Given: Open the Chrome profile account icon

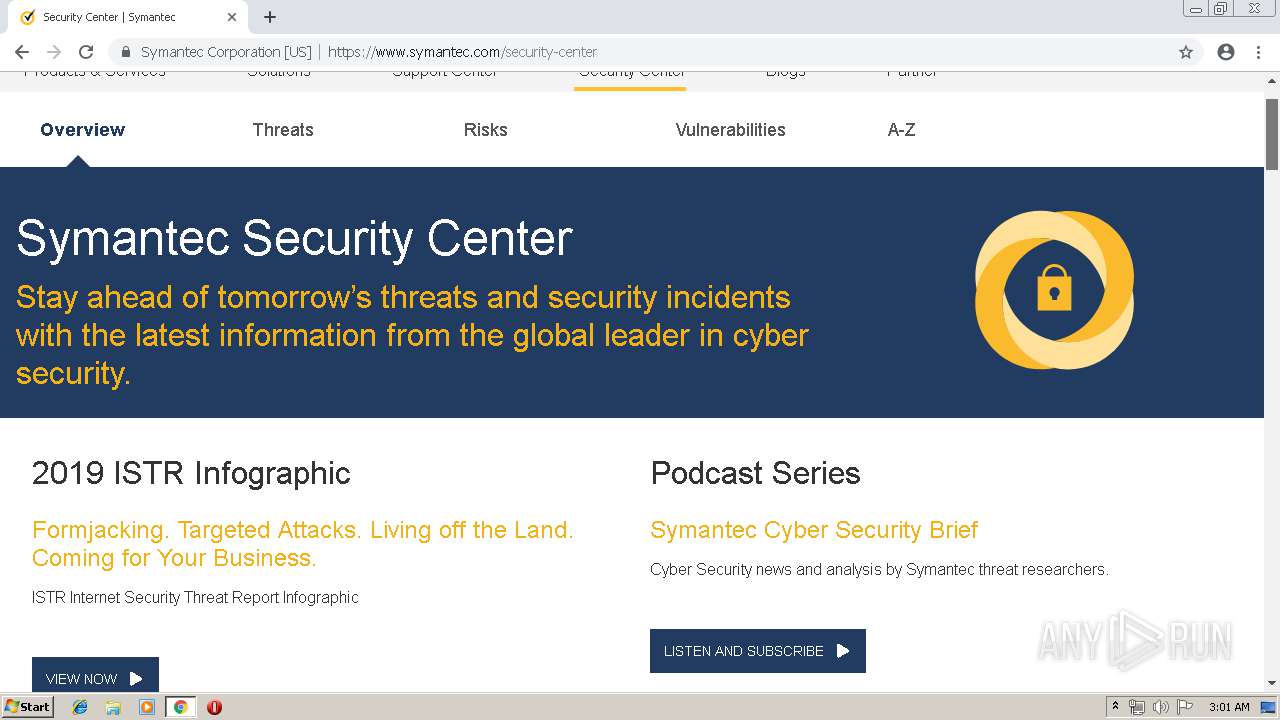Looking at the screenshot, I should tap(1226, 52).
